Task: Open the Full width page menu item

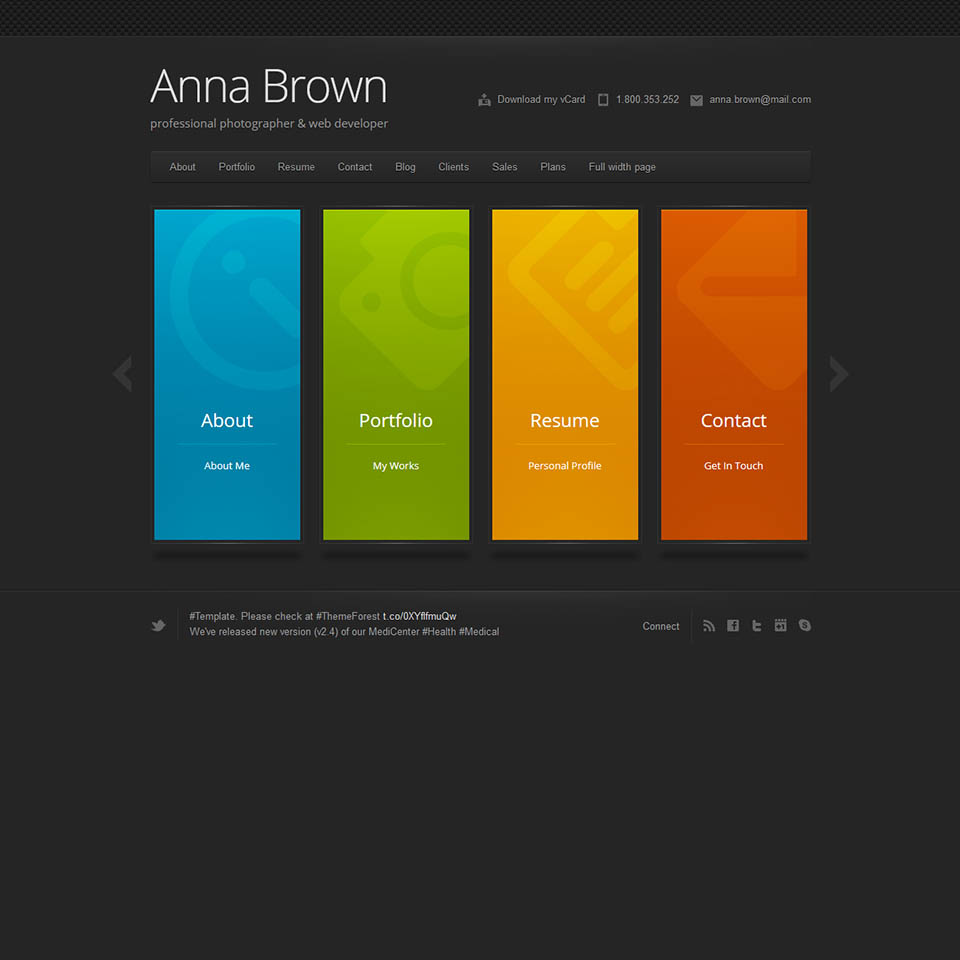Action: click(x=622, y=167)
